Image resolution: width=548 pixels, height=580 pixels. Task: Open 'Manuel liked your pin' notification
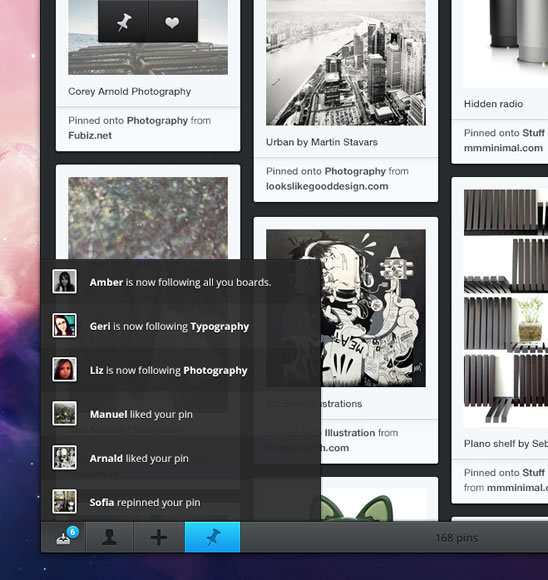pos(141,414)
